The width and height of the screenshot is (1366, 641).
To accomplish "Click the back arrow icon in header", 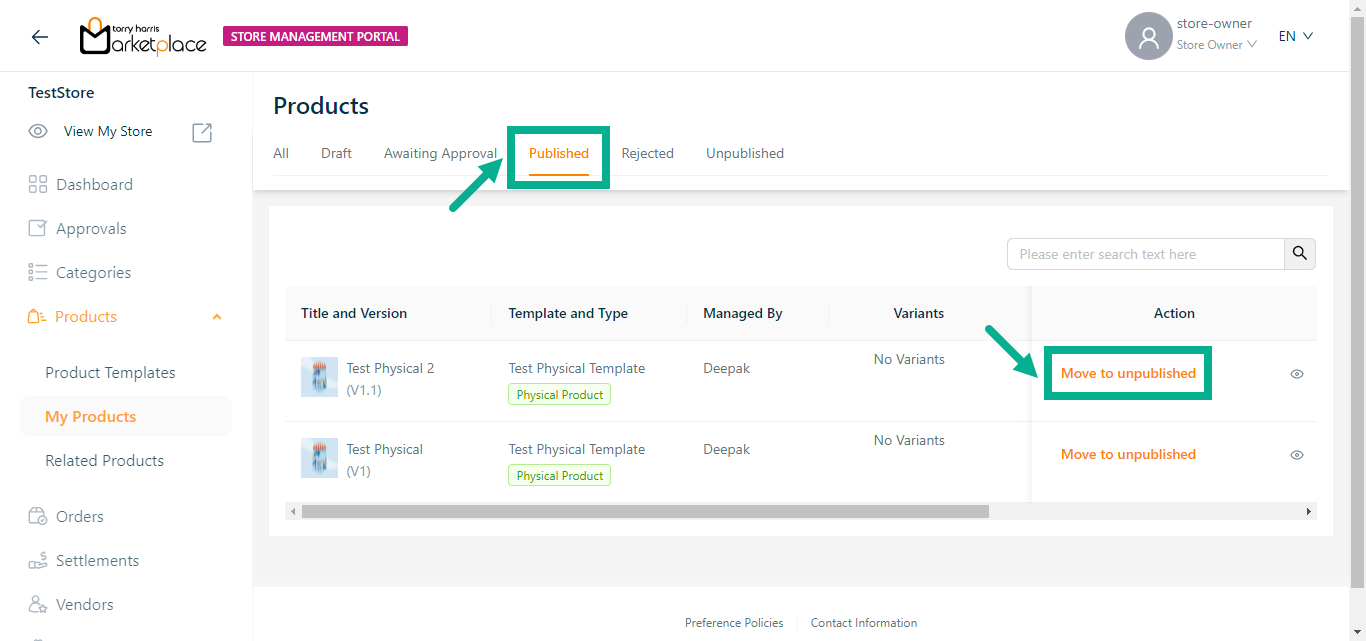I will point(39,37).
